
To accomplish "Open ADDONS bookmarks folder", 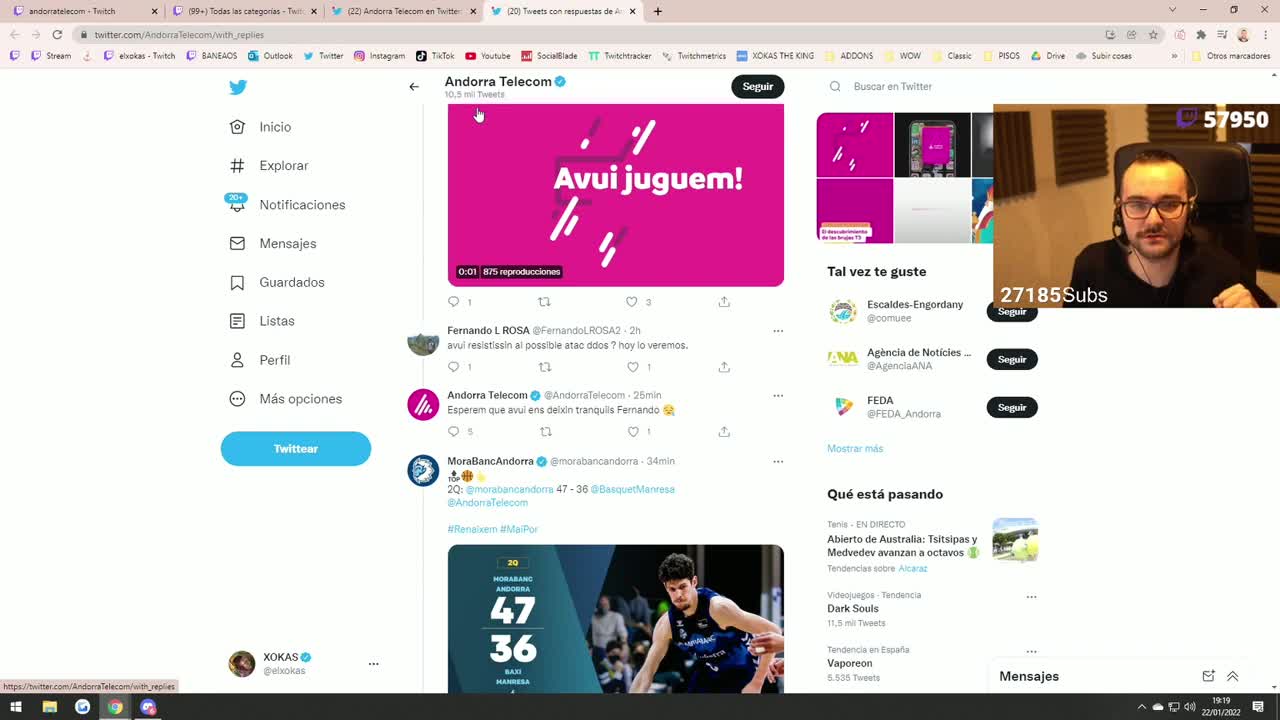I will [x=848, y=56].
